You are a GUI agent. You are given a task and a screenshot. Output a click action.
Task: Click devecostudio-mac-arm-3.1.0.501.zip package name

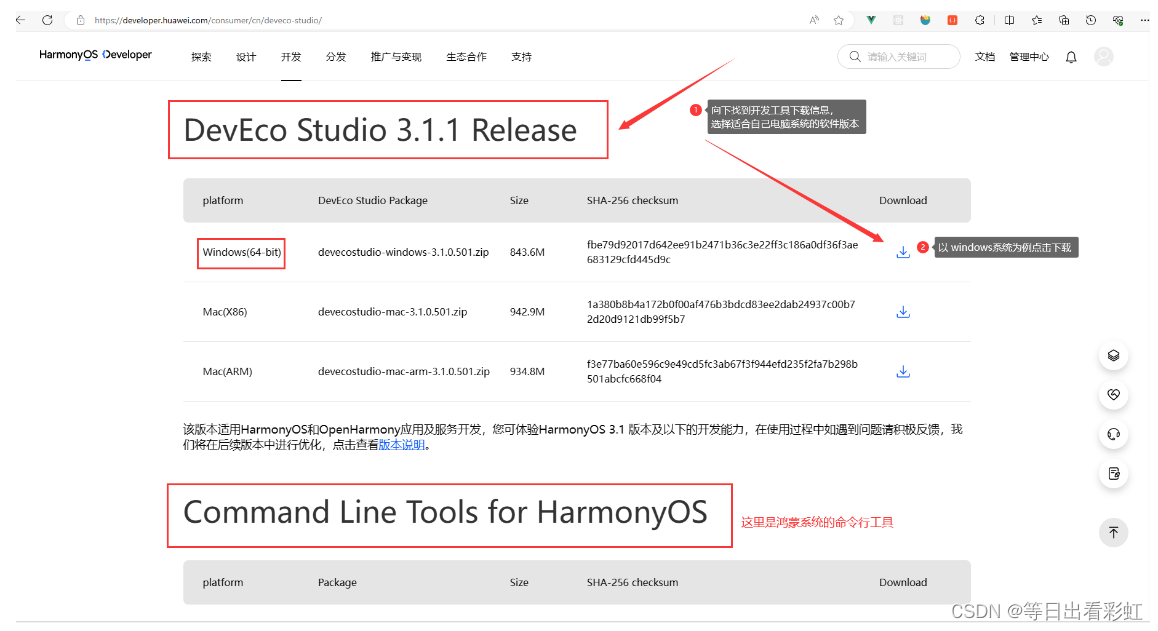(403, 371)
